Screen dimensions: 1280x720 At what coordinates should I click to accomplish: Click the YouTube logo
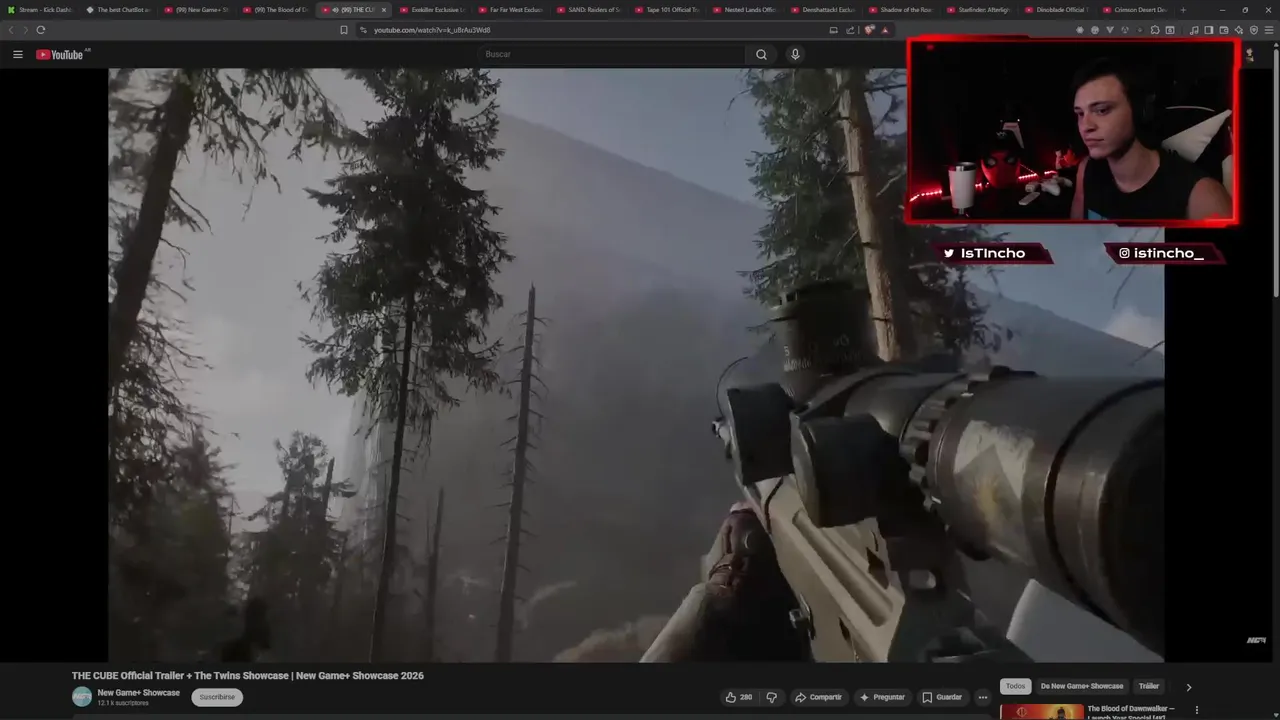[x=60, y=54]
